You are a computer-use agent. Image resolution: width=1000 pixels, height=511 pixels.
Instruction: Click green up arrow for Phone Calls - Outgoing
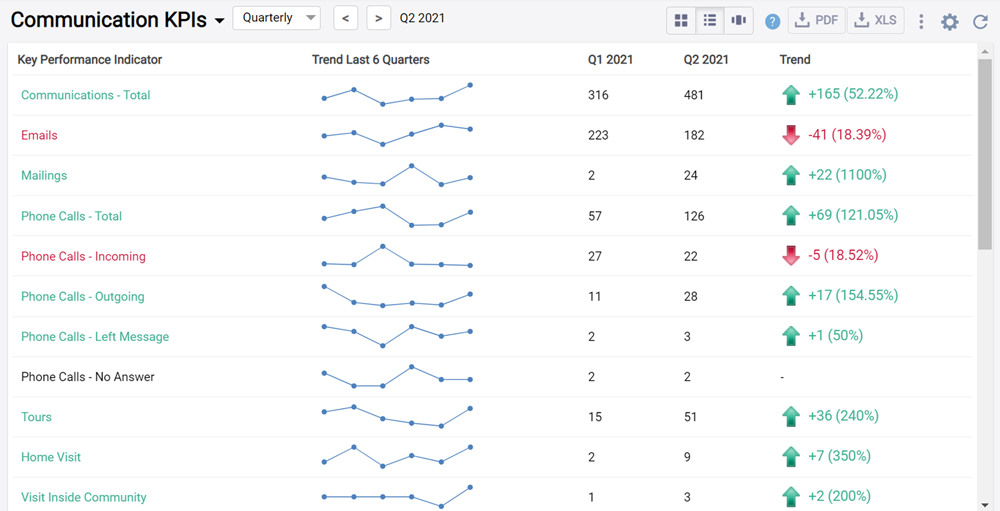click(x=790, y=296)
